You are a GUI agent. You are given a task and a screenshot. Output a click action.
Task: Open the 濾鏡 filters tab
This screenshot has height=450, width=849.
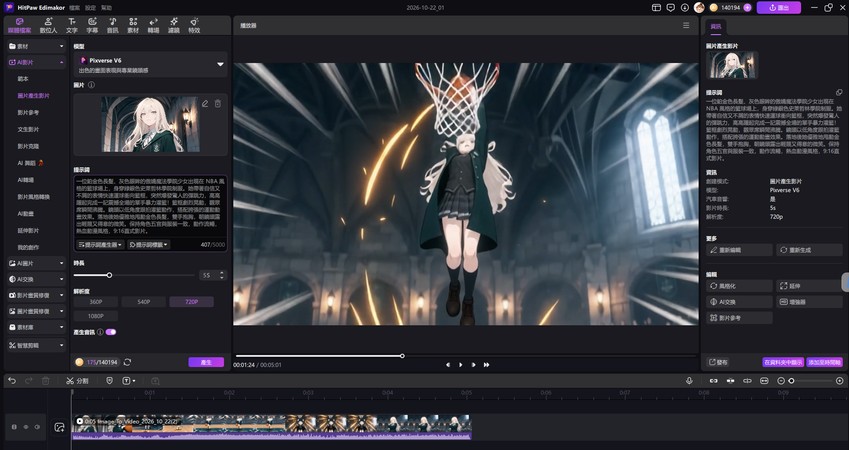click(174, 25)
